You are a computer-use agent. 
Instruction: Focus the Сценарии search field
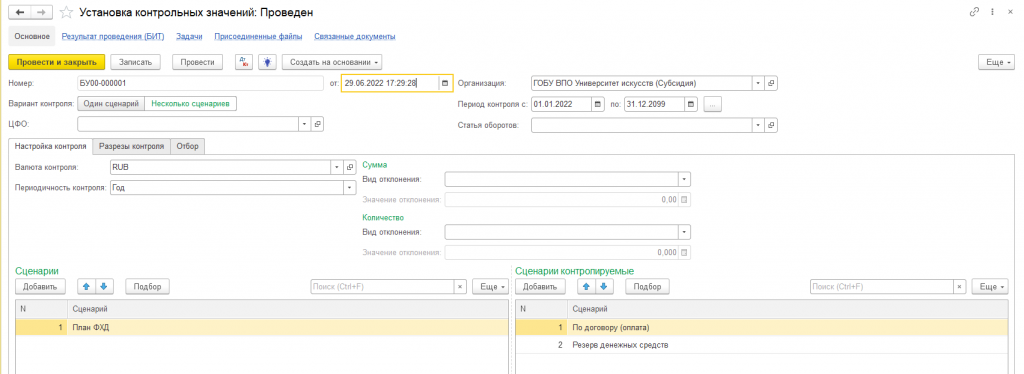(382, 287)
